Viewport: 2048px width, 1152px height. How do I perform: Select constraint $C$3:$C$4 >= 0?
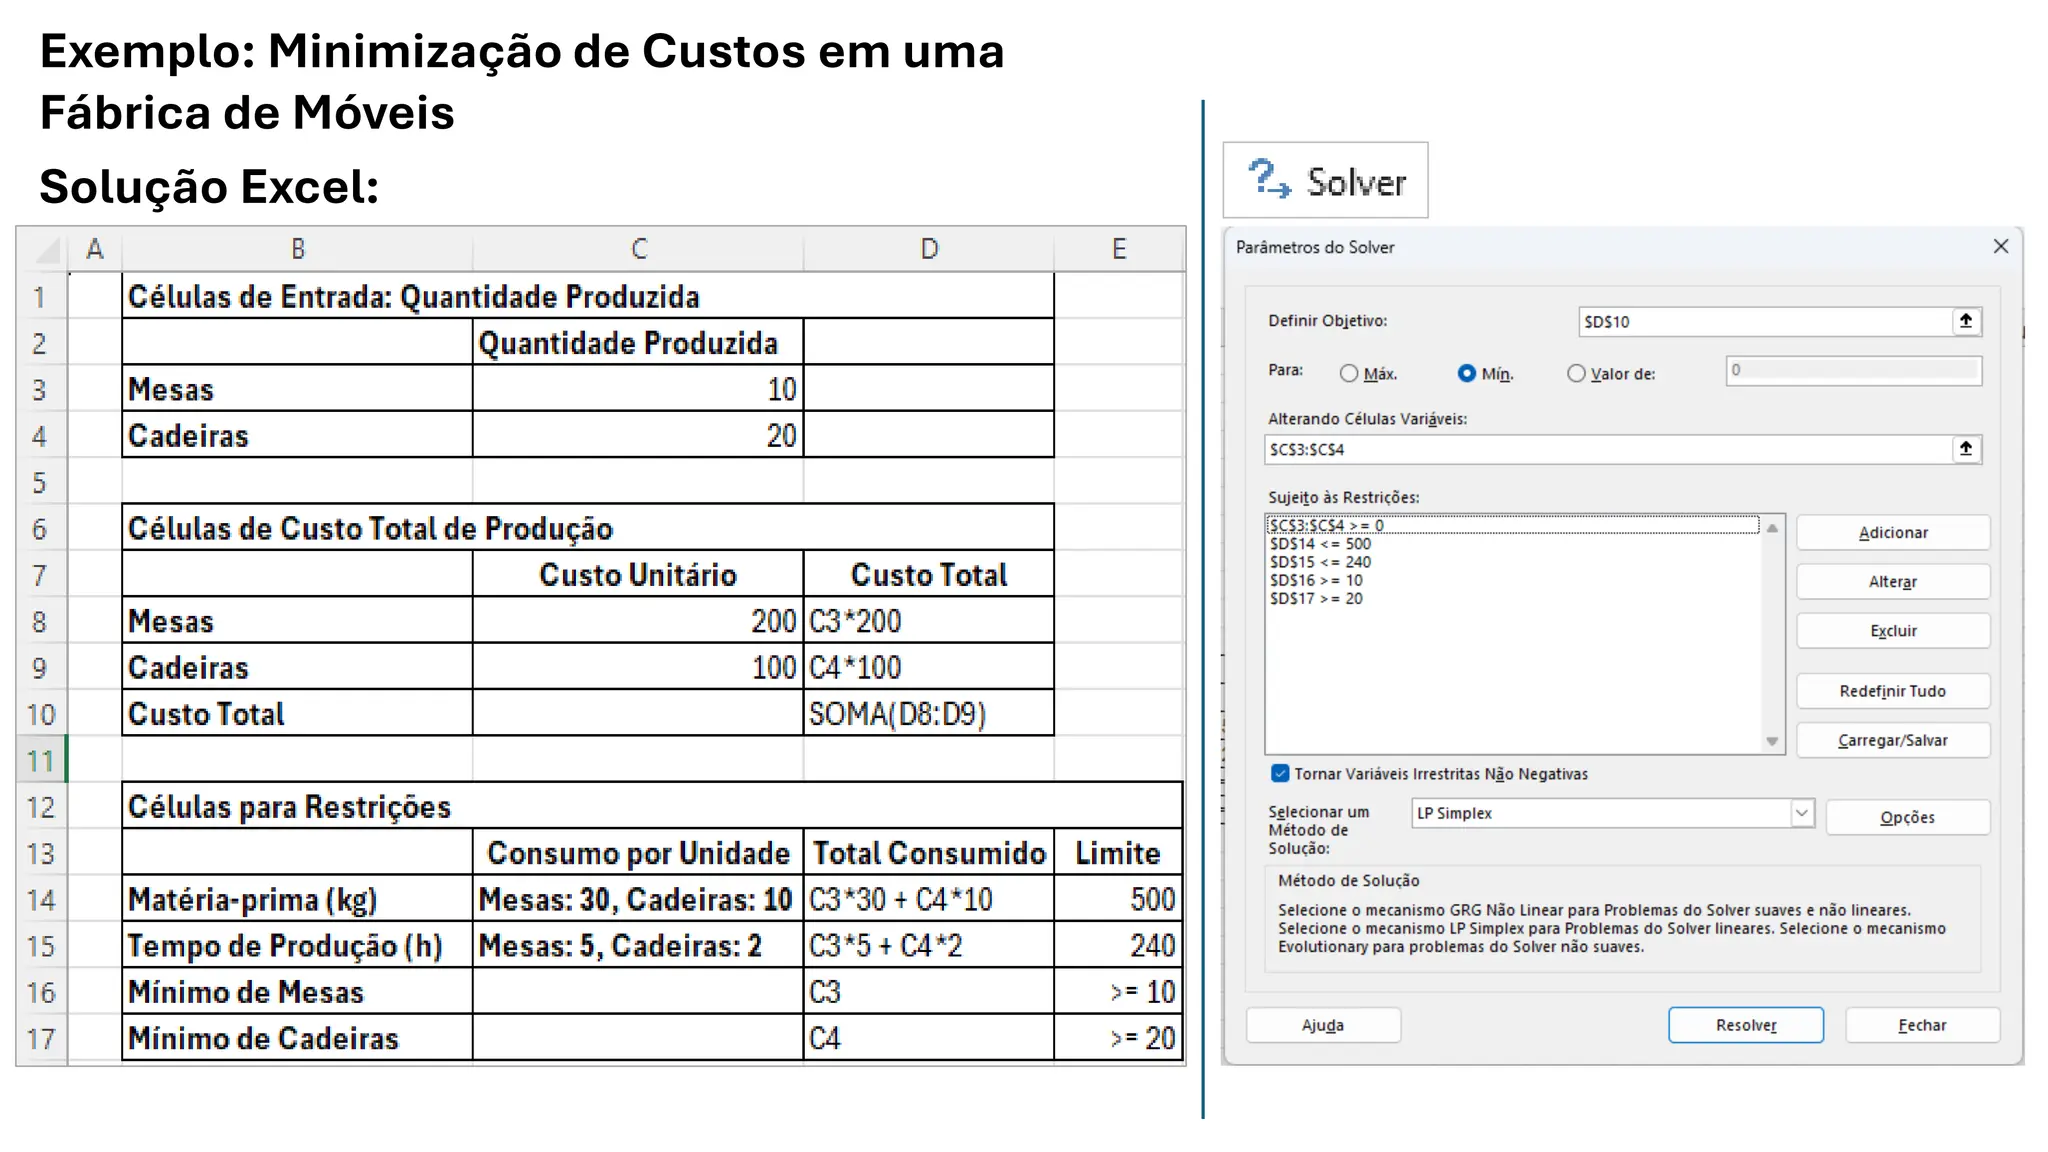tap(1513, 525)
